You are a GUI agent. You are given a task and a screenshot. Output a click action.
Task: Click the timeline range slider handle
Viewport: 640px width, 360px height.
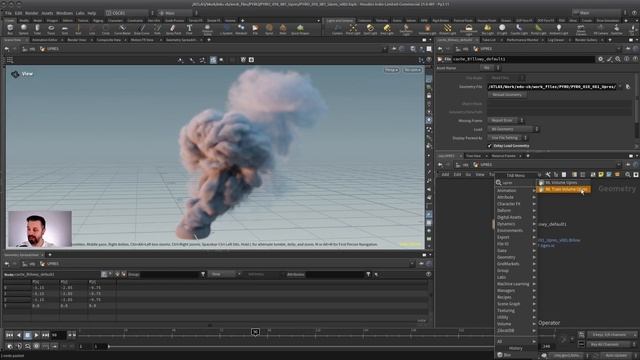click(x=109, y=347)
